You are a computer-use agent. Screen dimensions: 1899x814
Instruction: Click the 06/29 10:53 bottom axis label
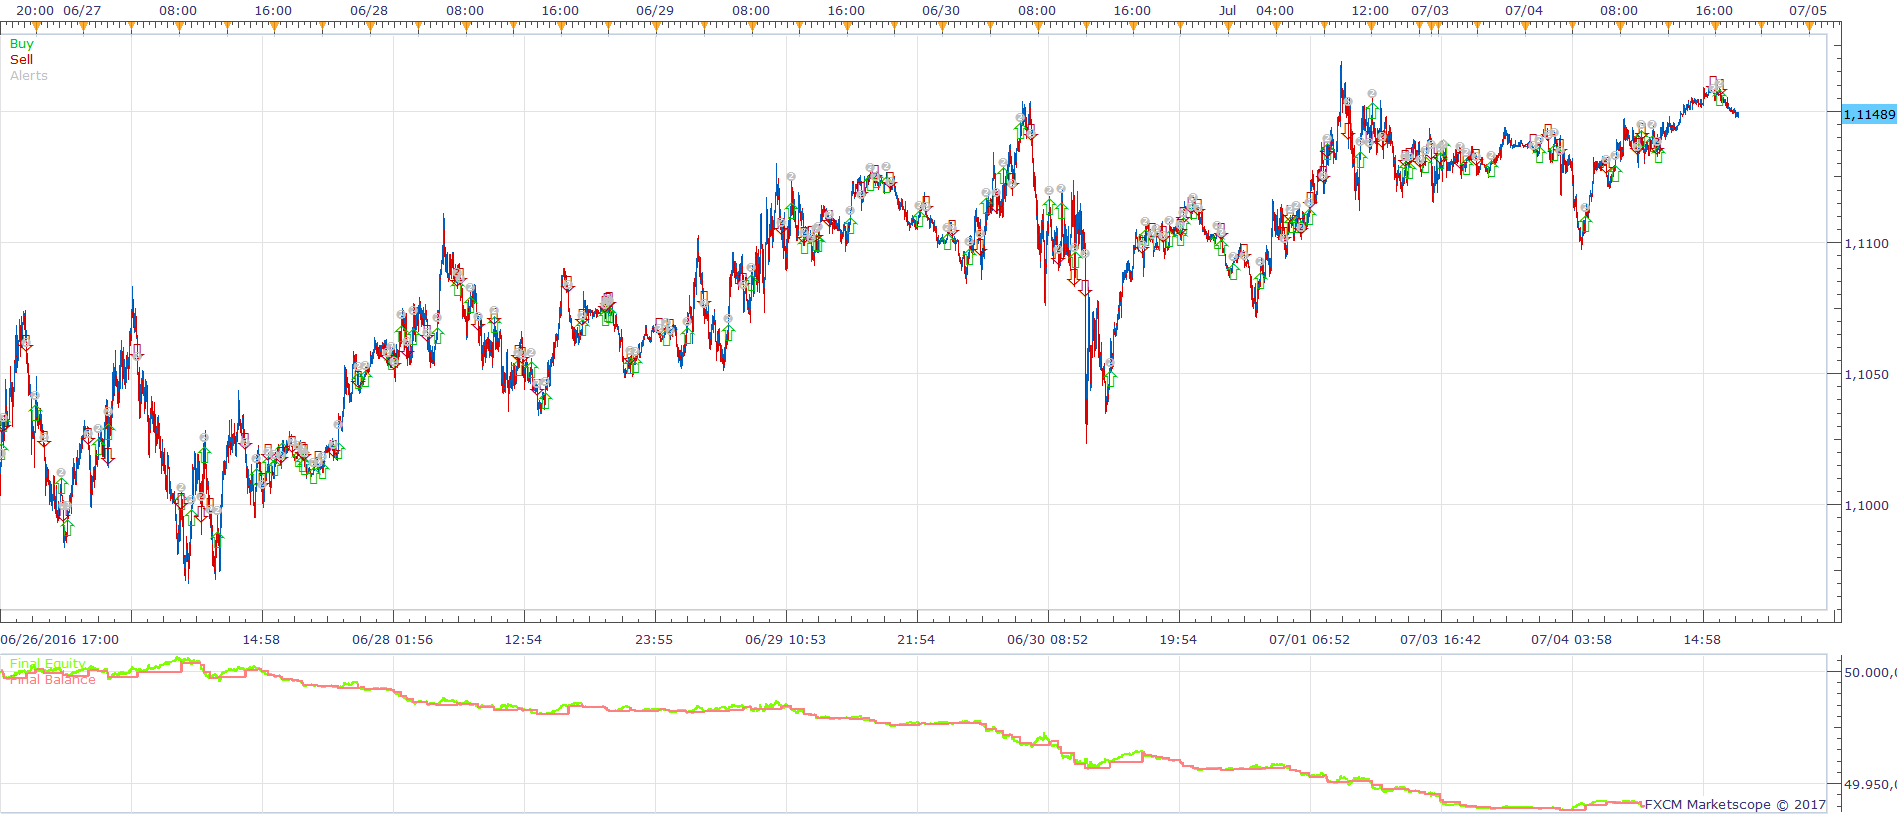point(786,640)
